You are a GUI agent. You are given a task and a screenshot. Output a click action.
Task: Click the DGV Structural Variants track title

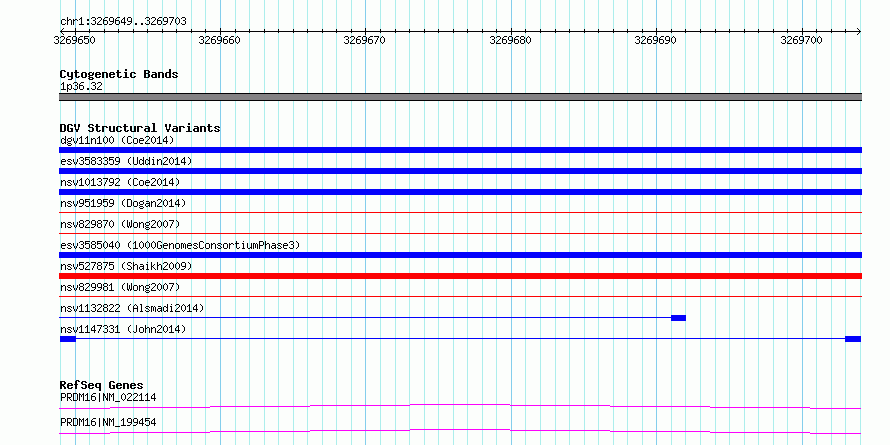[x=140, y=128]
